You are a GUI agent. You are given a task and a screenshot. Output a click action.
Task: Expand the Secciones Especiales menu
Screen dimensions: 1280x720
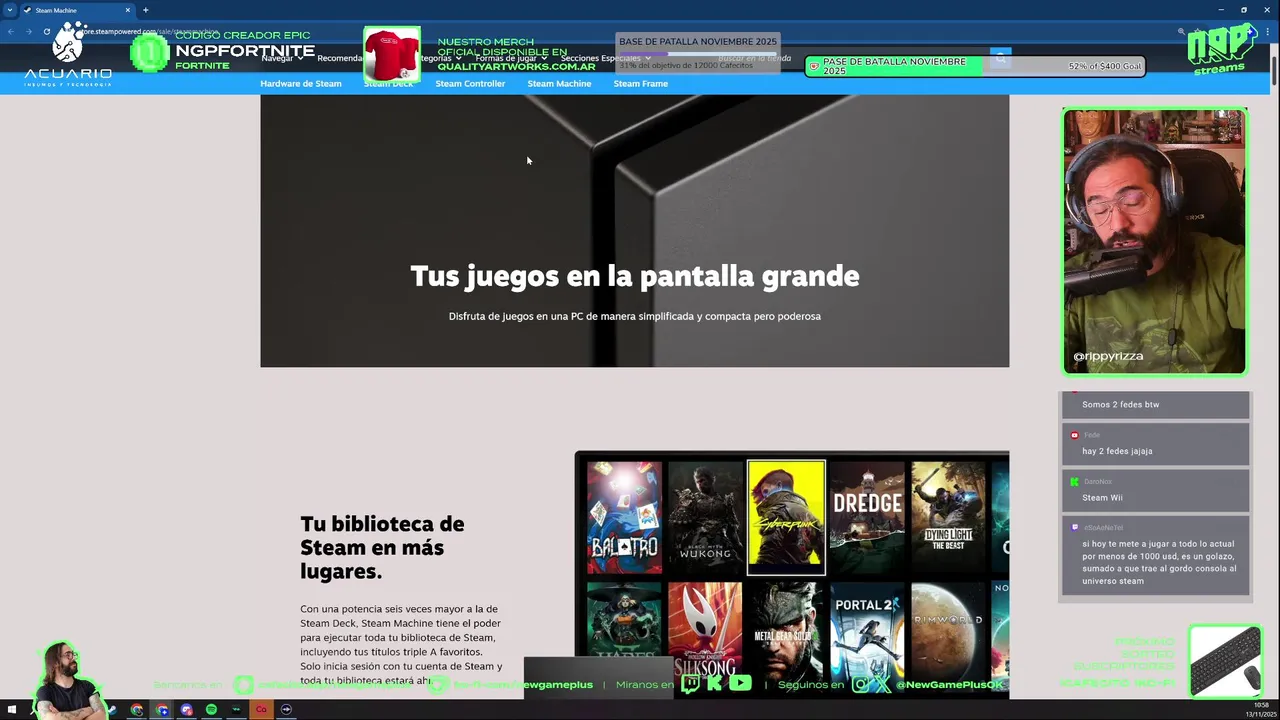pos(605,58)
